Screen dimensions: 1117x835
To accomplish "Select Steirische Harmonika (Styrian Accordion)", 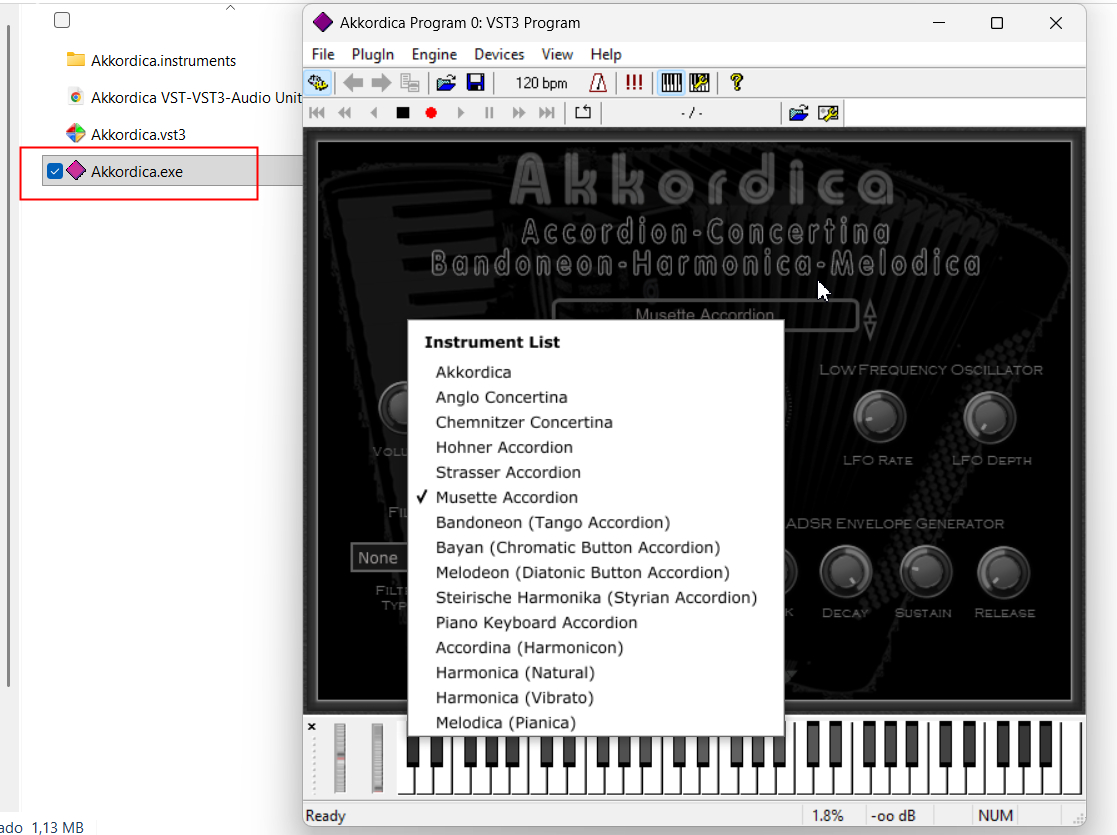I will 596,597.
